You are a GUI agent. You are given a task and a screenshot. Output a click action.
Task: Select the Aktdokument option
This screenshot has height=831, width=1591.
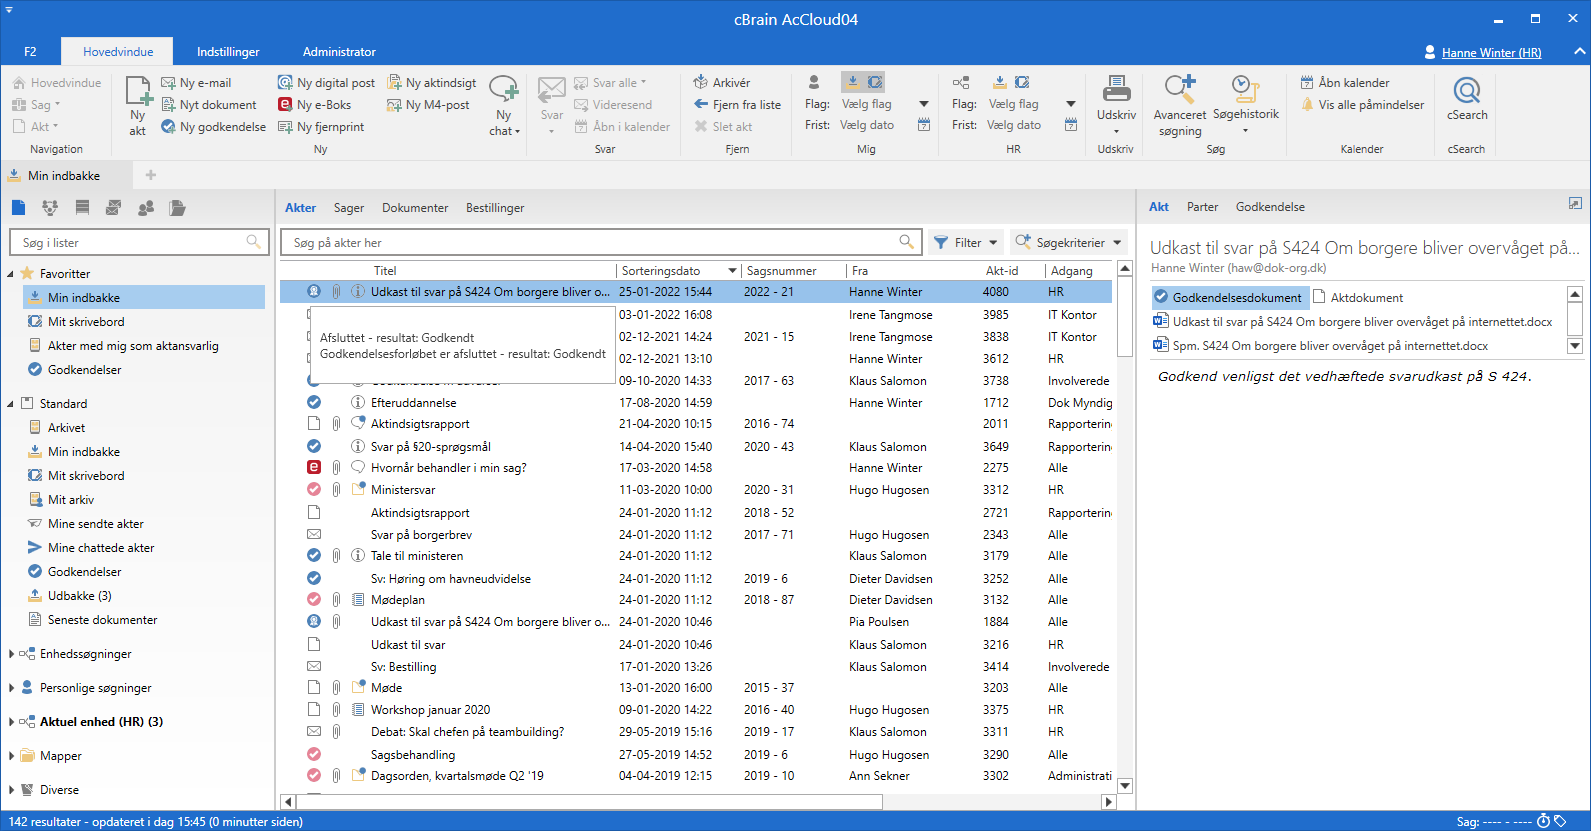click(x=1358, y=298)
